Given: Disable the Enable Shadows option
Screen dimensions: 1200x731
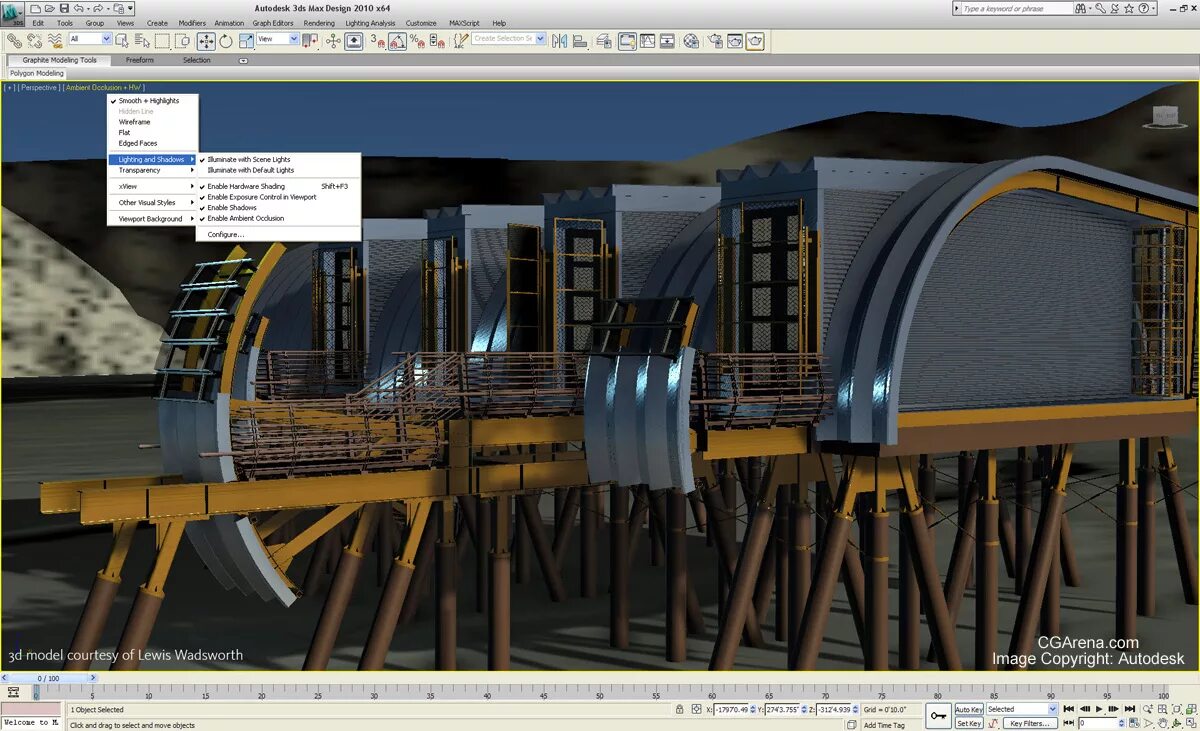Looking at the screenshot, I should (x=232, y=208).
